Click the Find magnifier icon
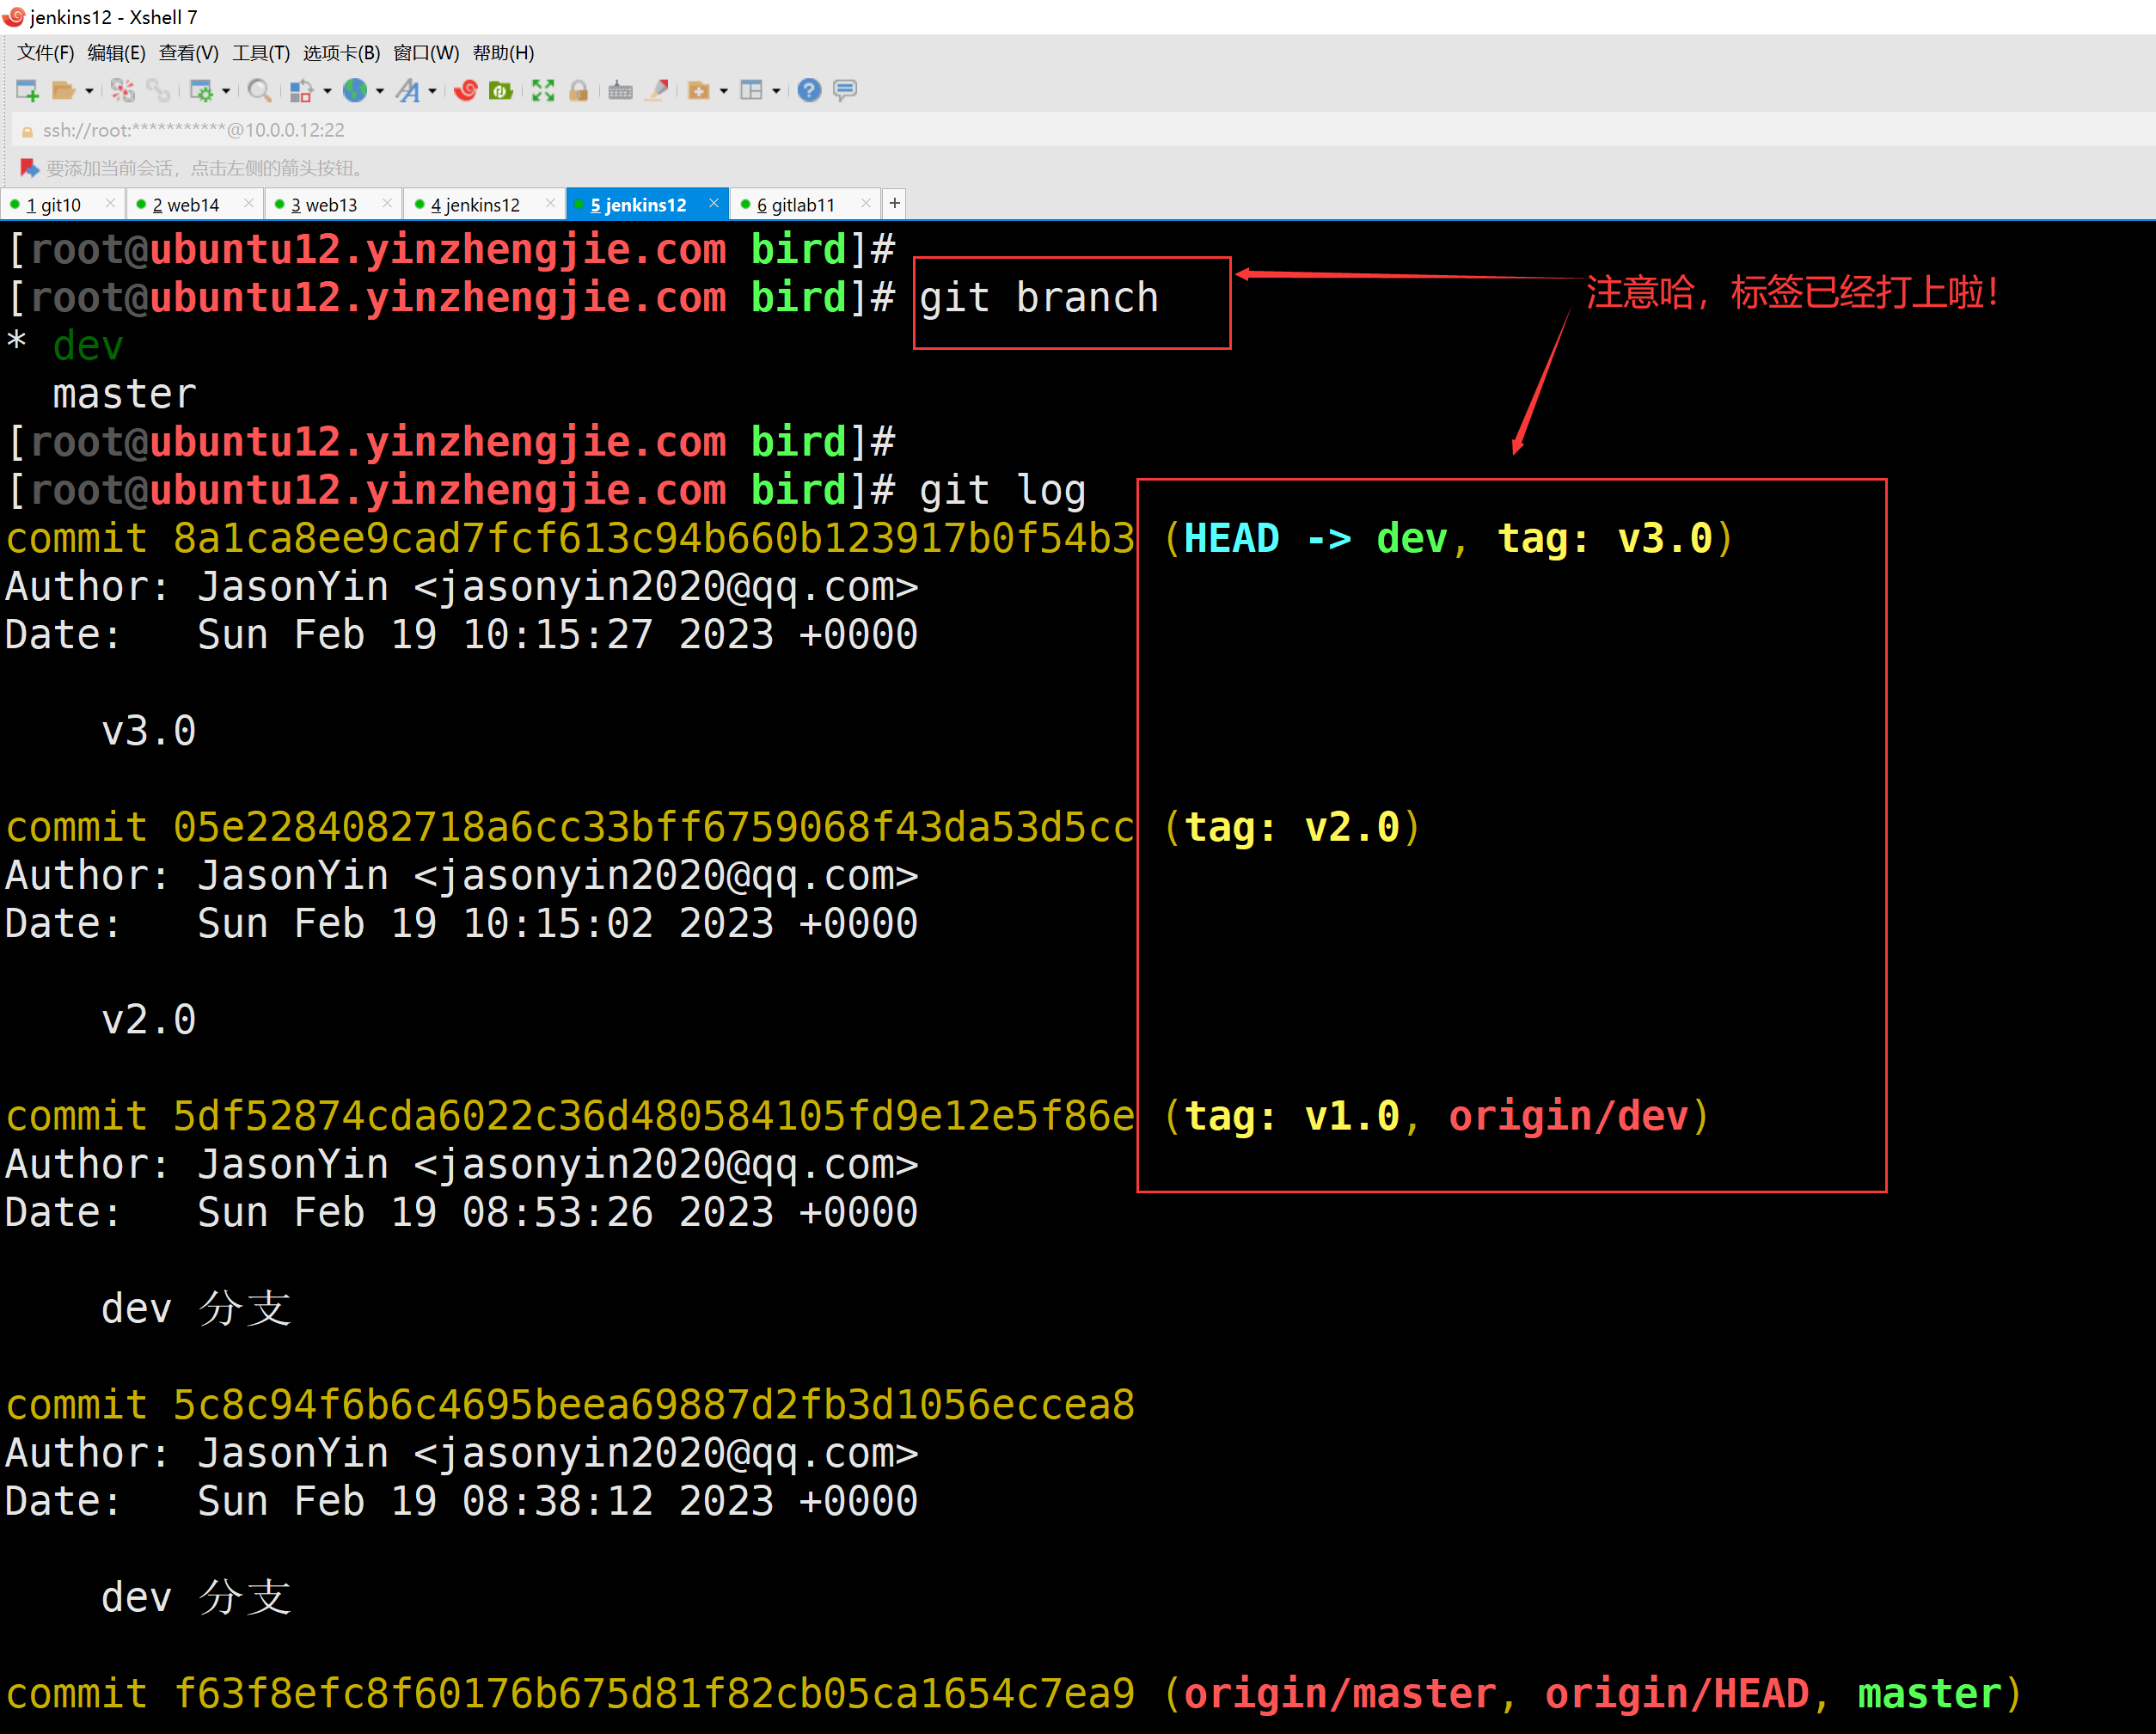 tap(259, 91)
